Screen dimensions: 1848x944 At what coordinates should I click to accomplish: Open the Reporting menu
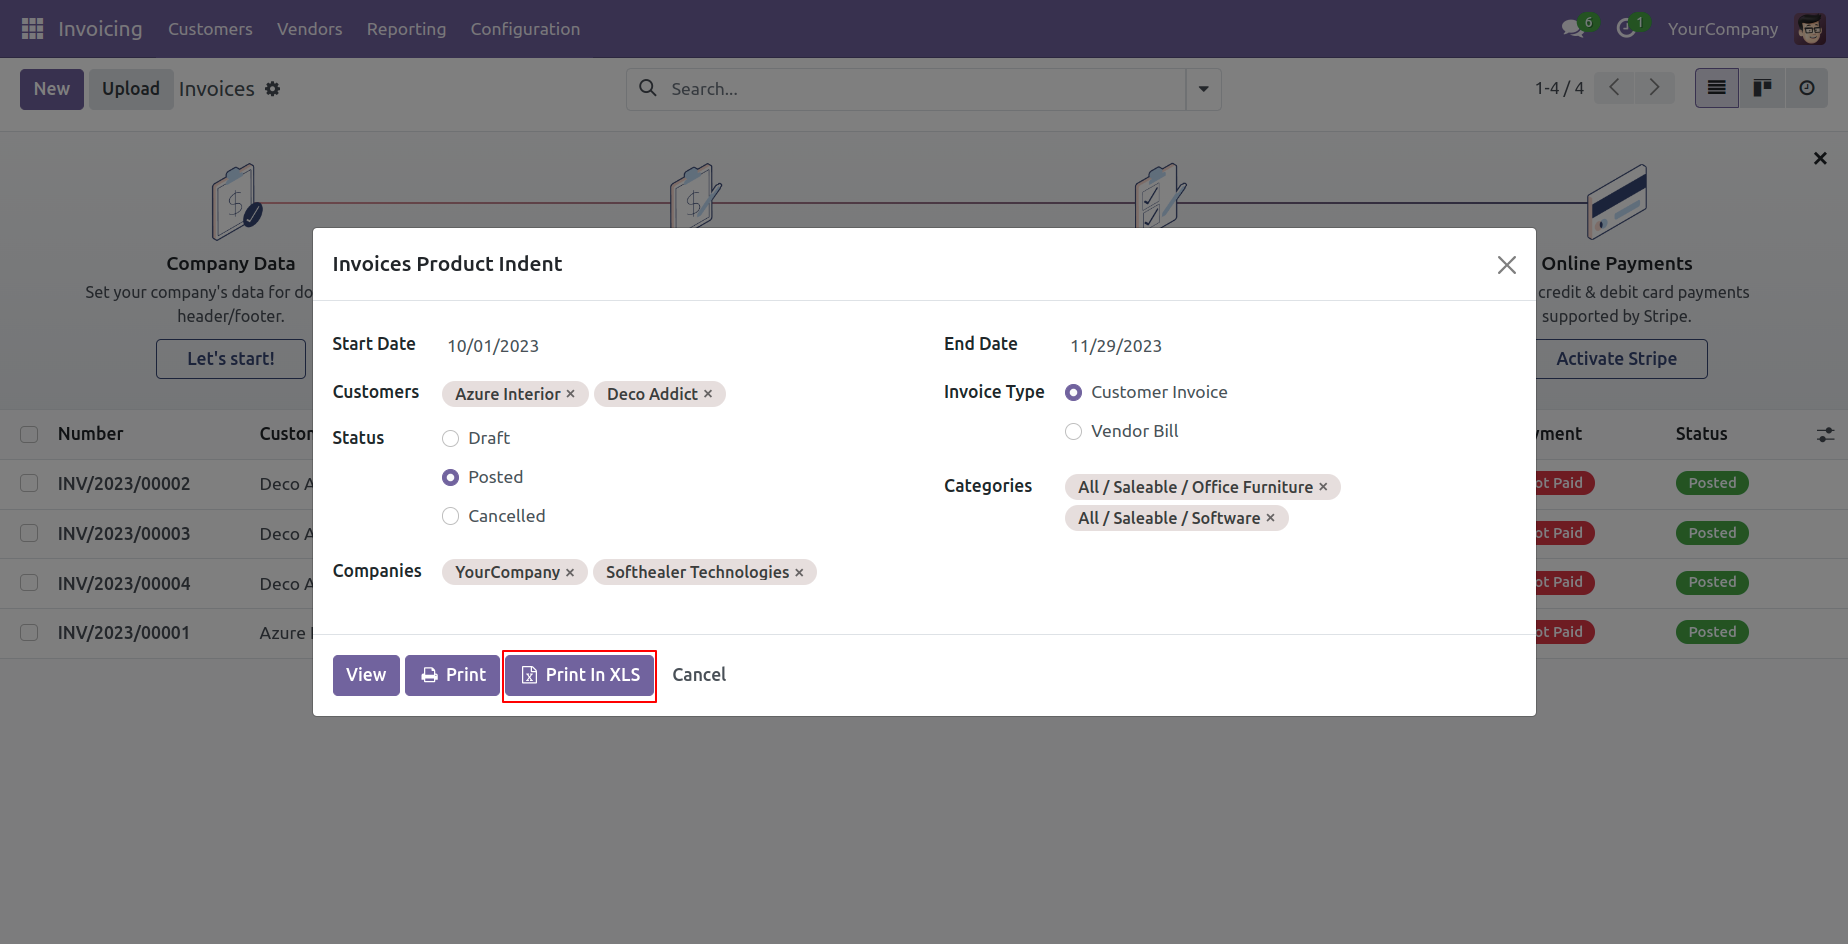(406, 29)
